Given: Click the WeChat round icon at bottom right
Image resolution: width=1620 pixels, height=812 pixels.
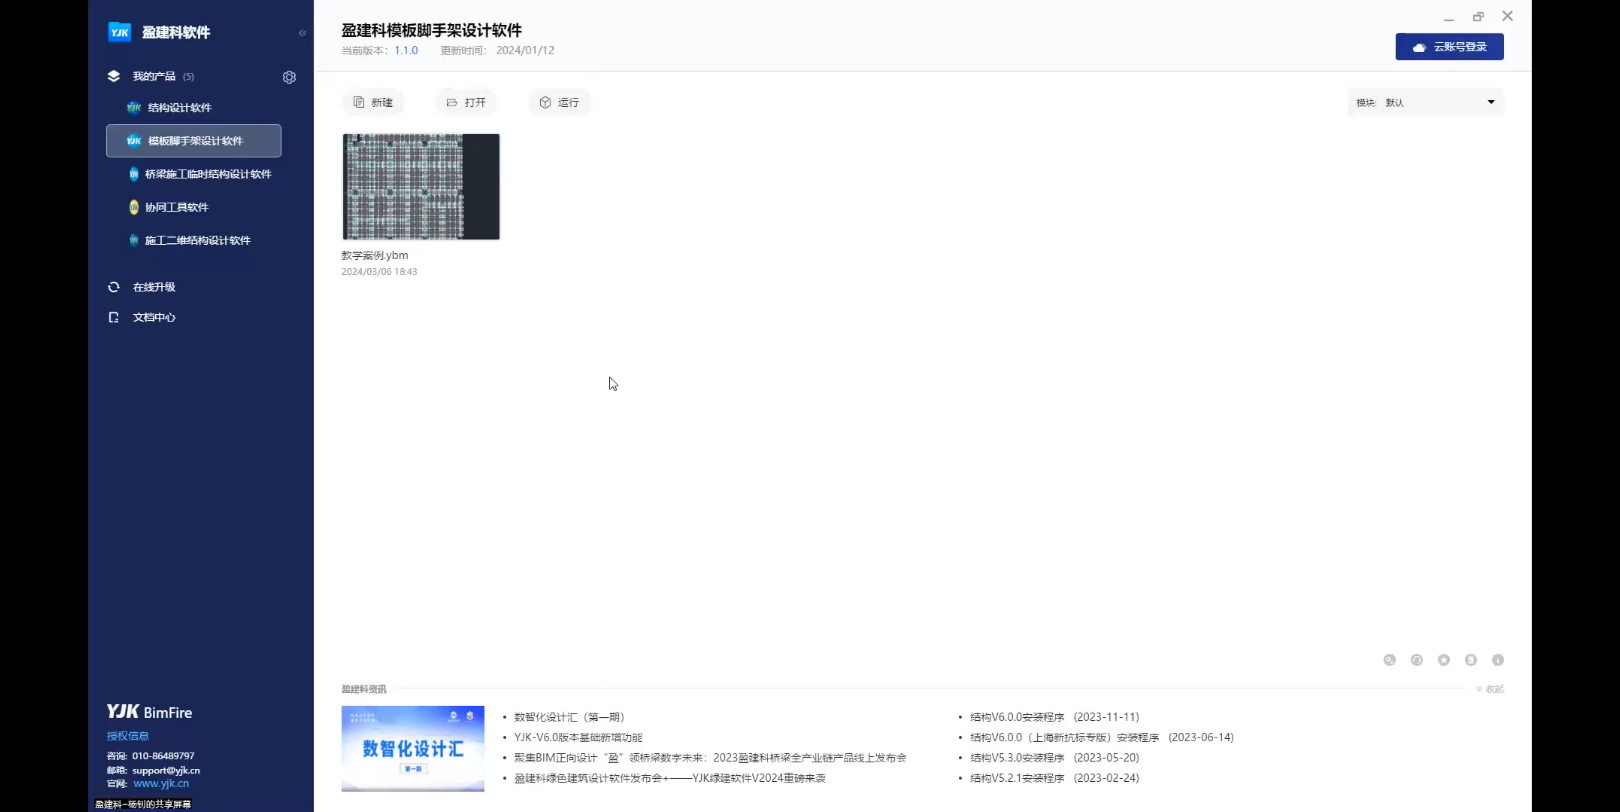Looking at the screenshot, I should click(1389, 660).
